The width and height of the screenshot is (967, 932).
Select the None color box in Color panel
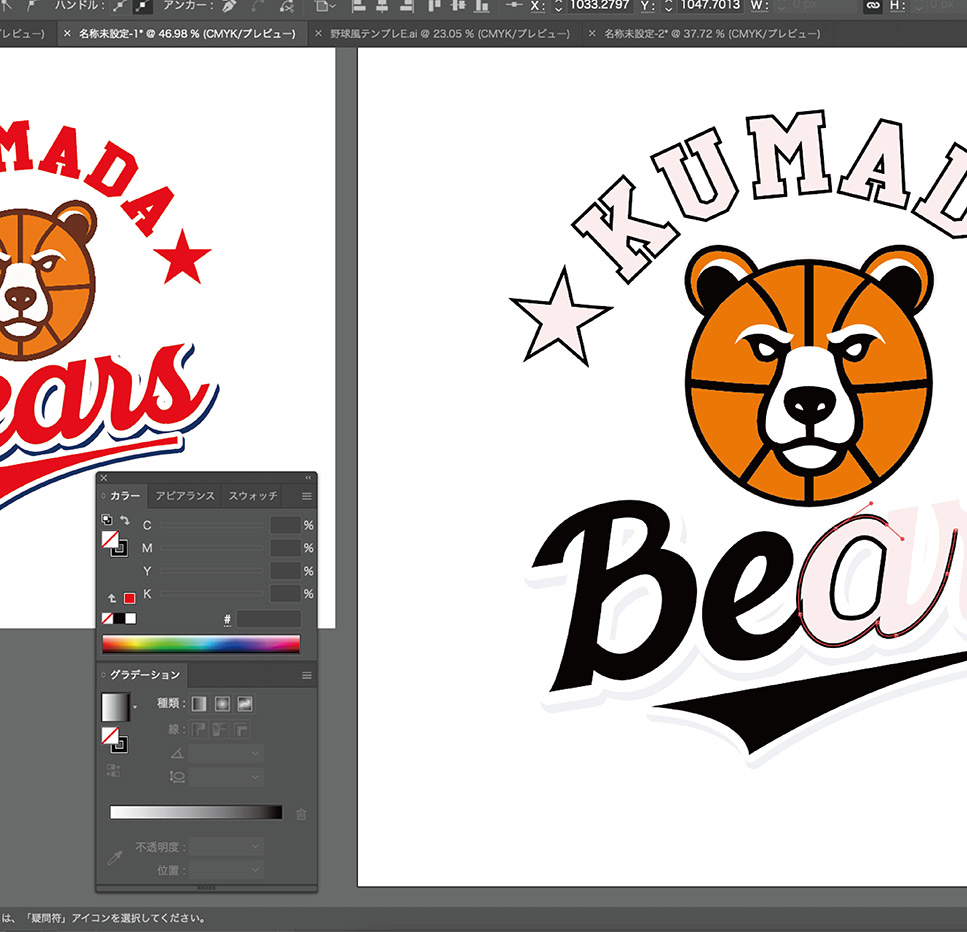coord(107,618)
